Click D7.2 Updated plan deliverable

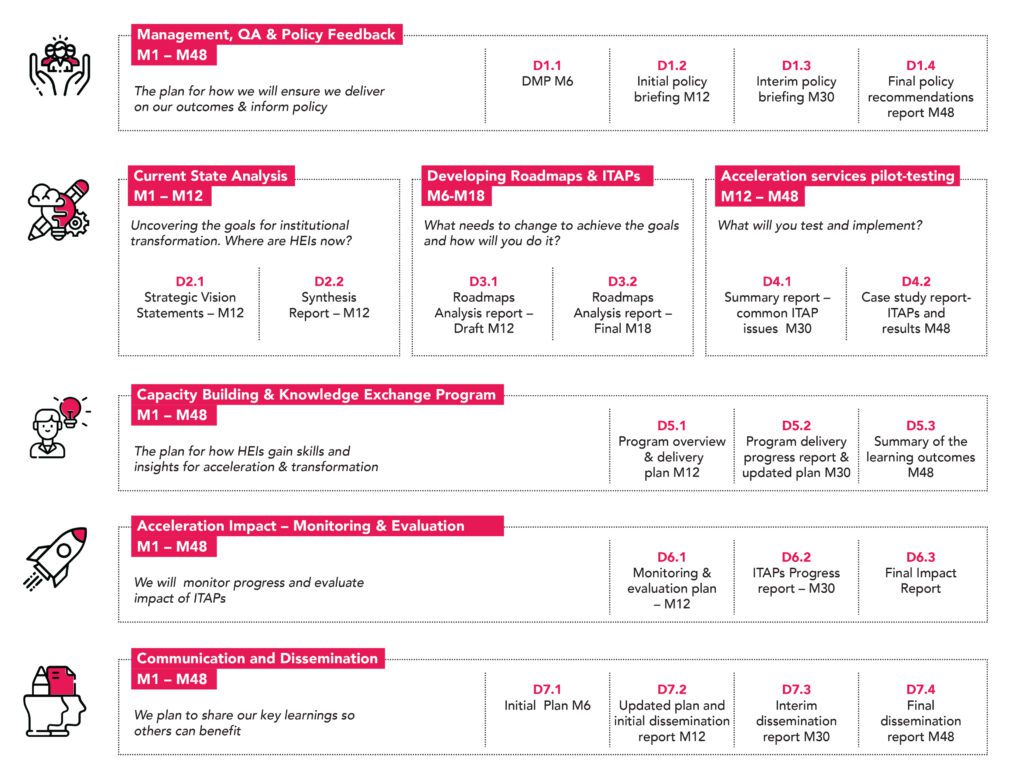pyautogui.click(x=671, y=713)
